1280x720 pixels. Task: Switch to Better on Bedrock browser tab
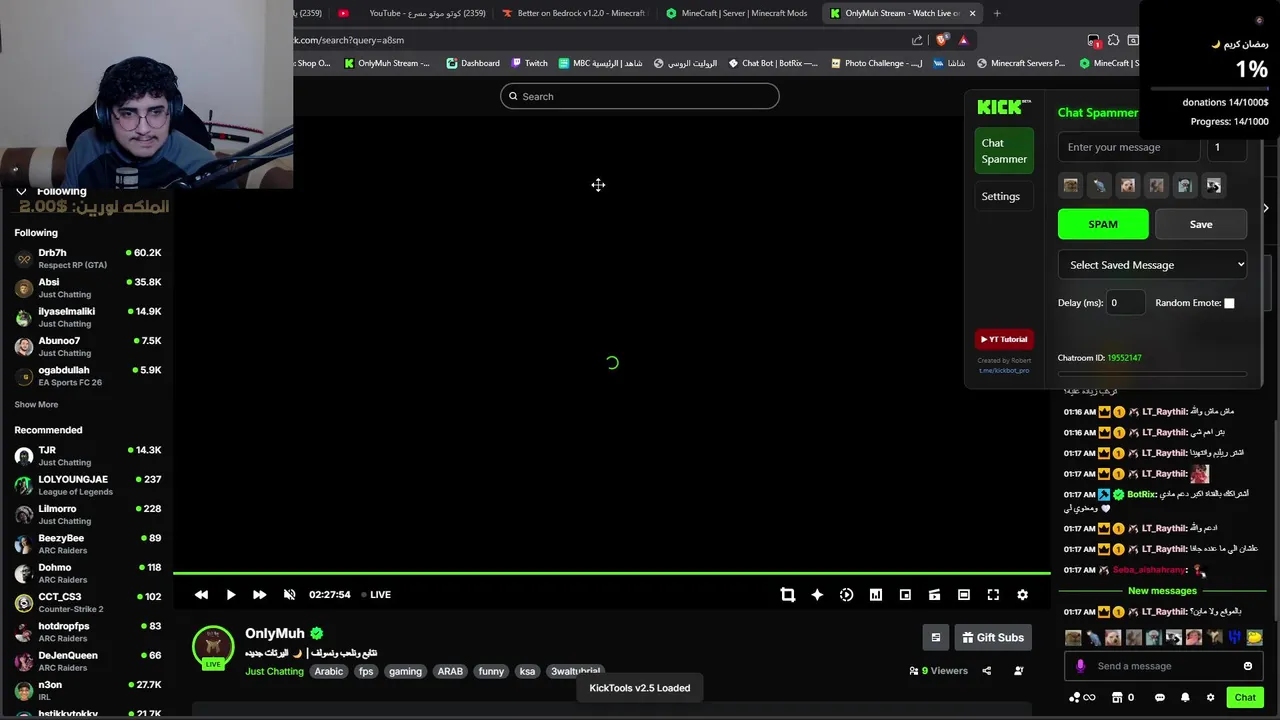575,13
